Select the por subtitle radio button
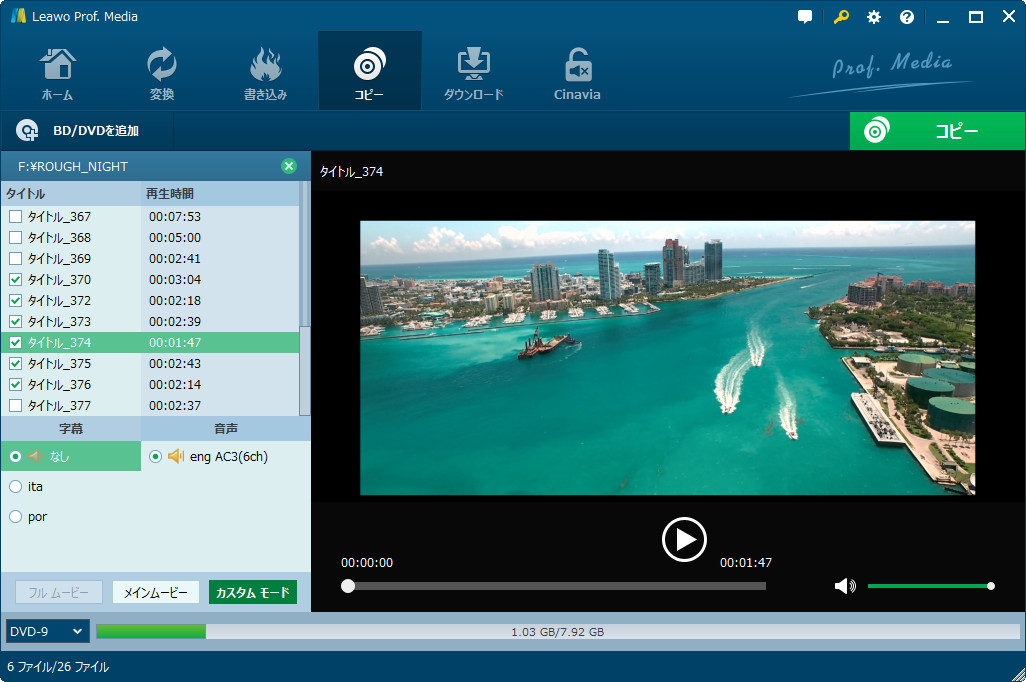The image size is (1026, 682). pos(15,517)
